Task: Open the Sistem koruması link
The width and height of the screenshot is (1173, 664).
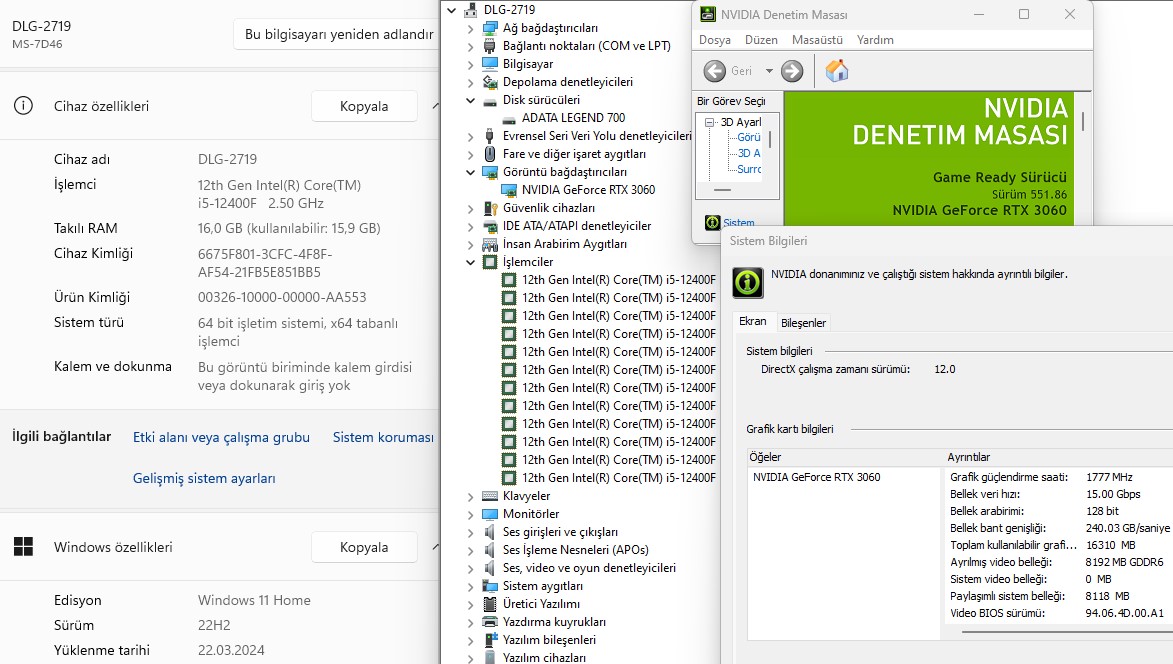Action: coord(383,437)
